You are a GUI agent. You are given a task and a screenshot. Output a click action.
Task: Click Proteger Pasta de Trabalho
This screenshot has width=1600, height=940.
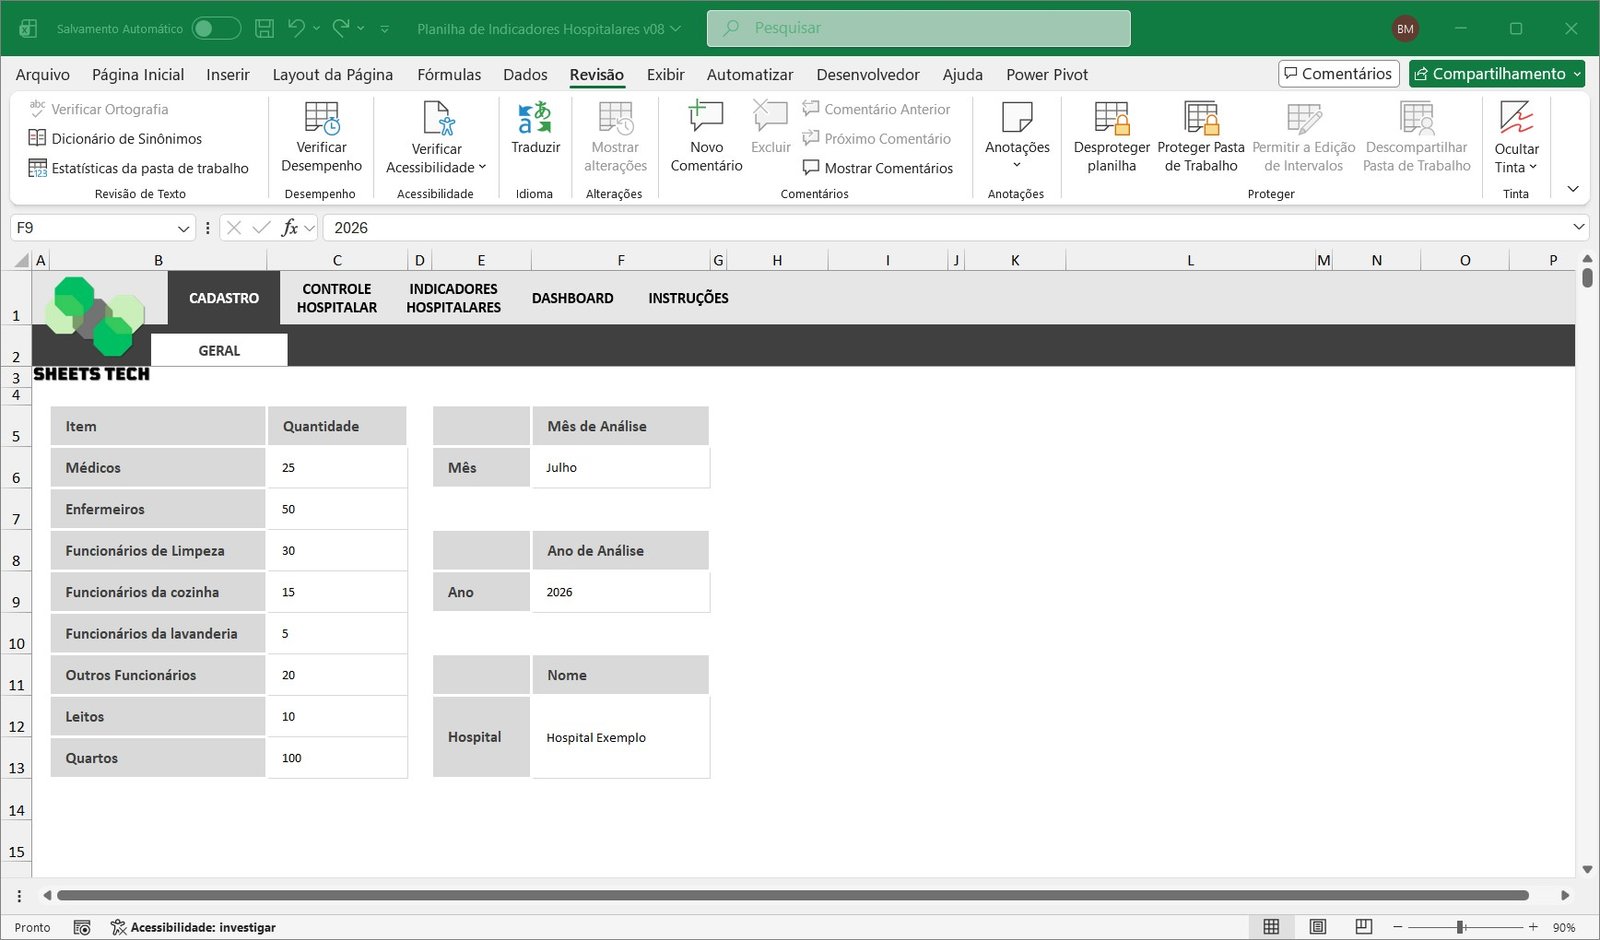point(1200,137)
